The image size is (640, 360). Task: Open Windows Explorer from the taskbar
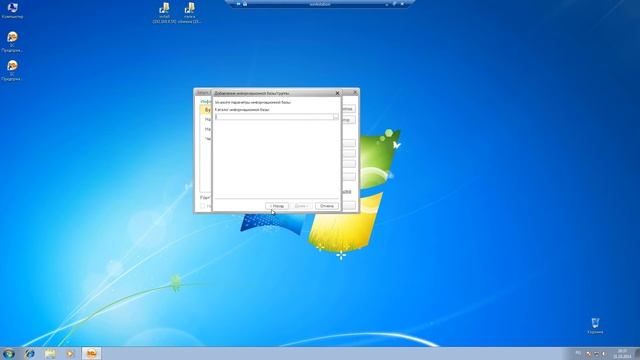click(50, 353)
